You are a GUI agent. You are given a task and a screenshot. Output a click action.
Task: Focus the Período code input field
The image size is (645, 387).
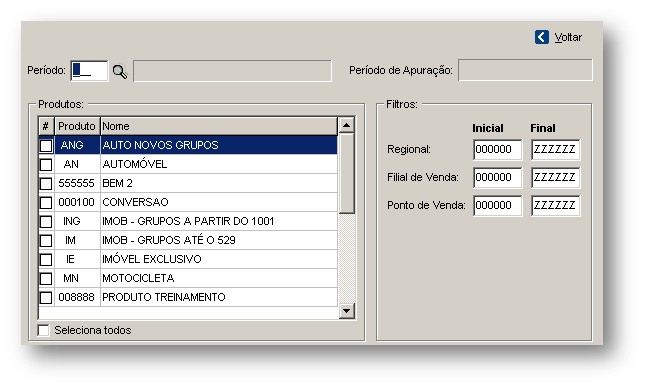[x=89, y=71]
